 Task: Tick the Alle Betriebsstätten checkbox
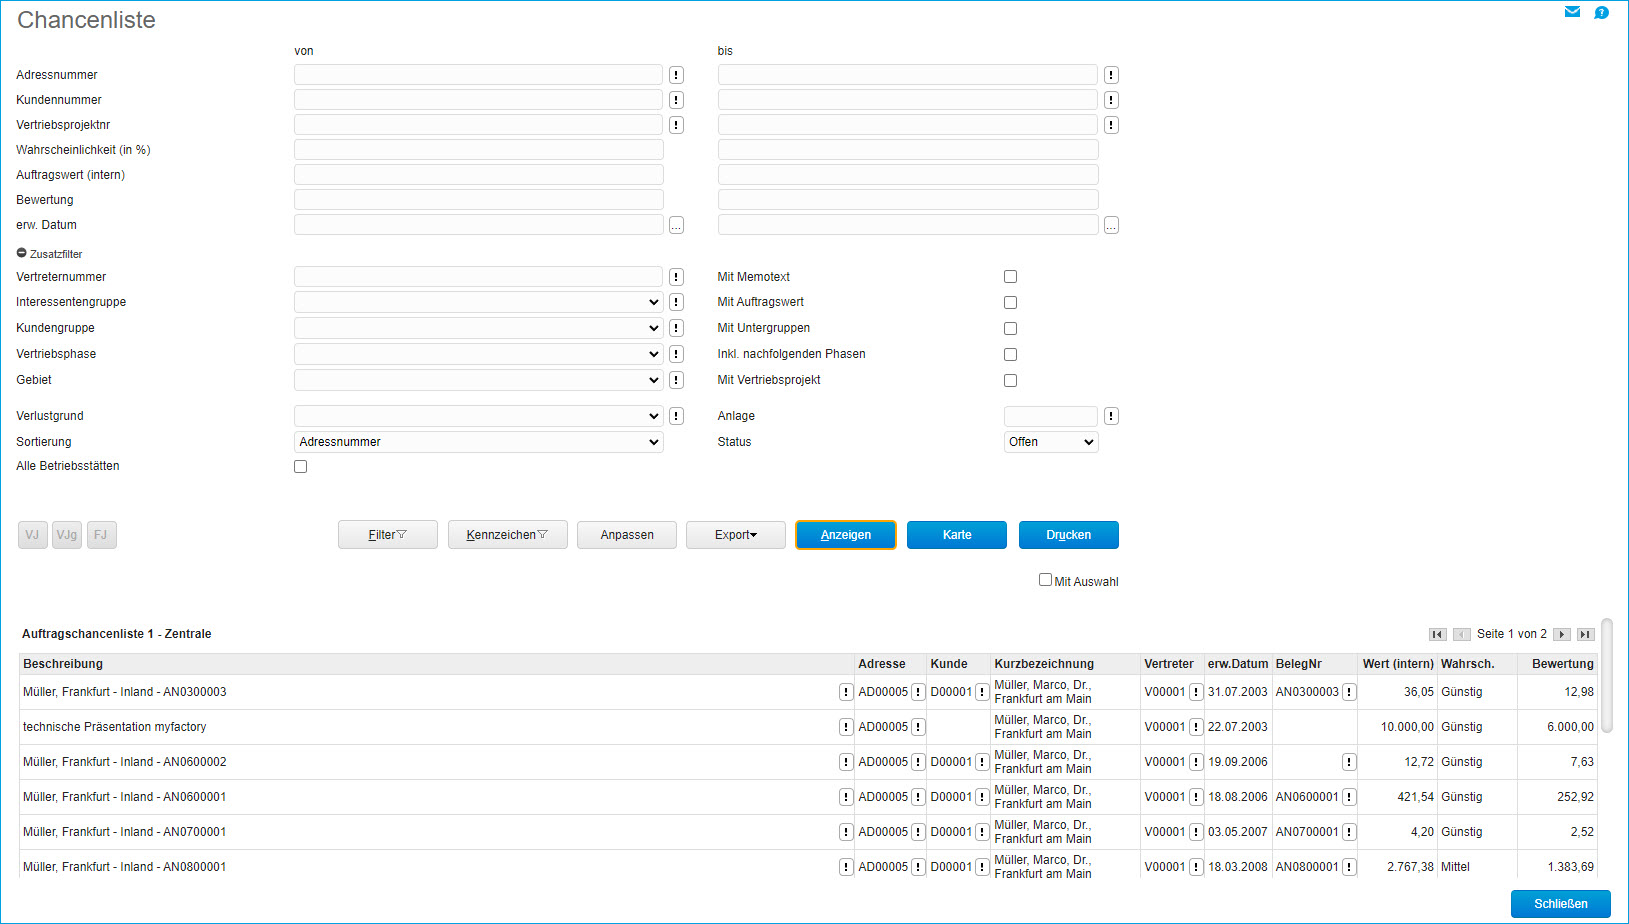(x=300, y=466)
